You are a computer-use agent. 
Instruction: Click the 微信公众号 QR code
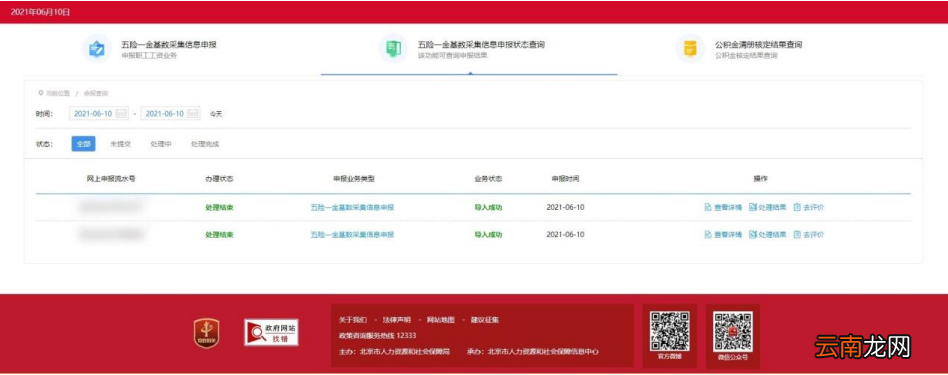point(733,331)
